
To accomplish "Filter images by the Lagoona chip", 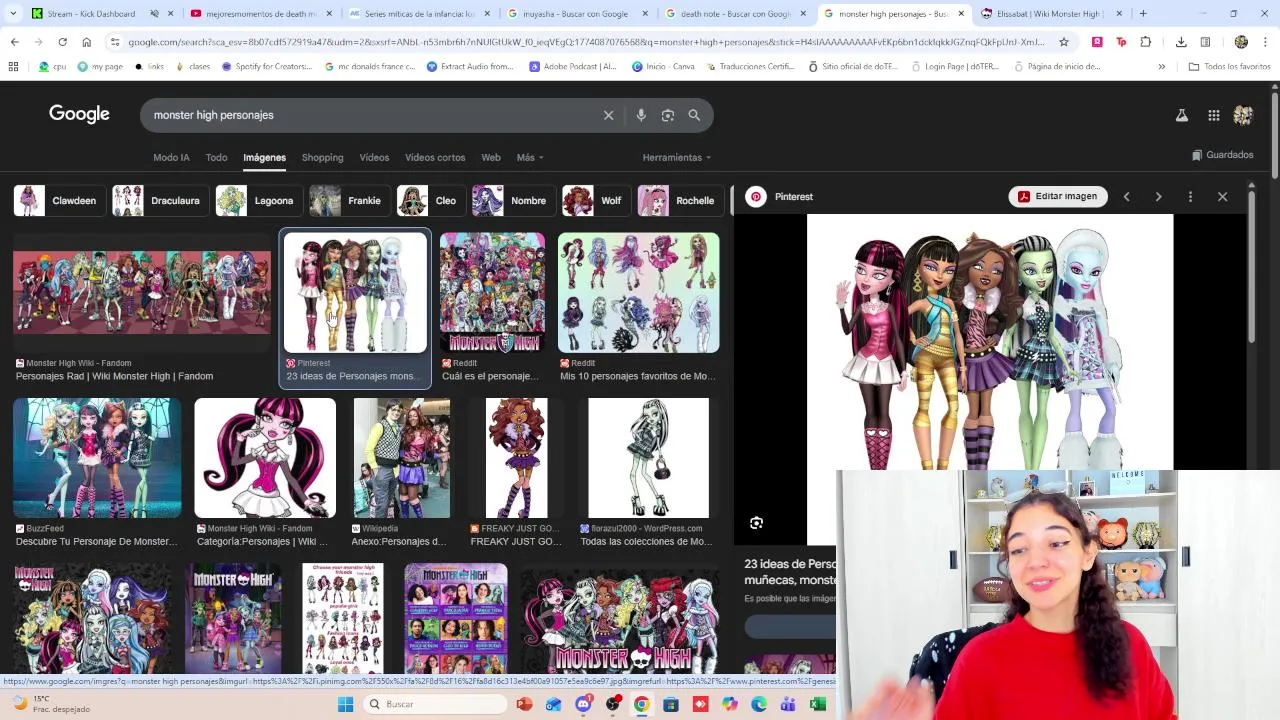I will coord(258,201).
